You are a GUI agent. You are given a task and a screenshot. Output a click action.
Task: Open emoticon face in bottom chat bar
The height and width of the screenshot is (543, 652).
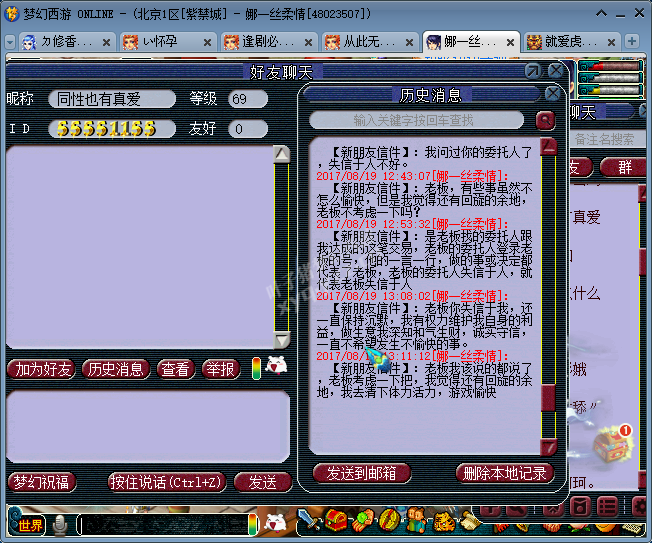click(275, 523)
